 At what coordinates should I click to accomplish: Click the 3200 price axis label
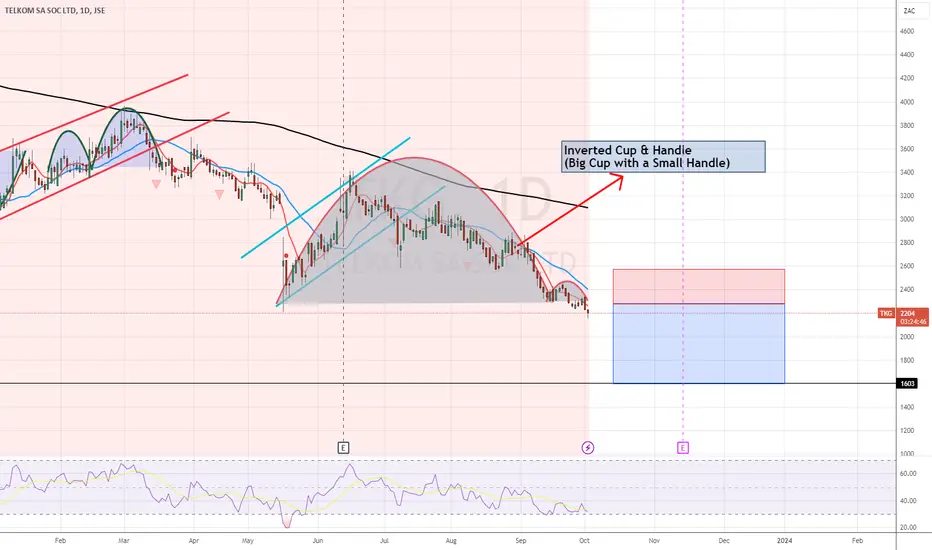click(x=907, y=196)
